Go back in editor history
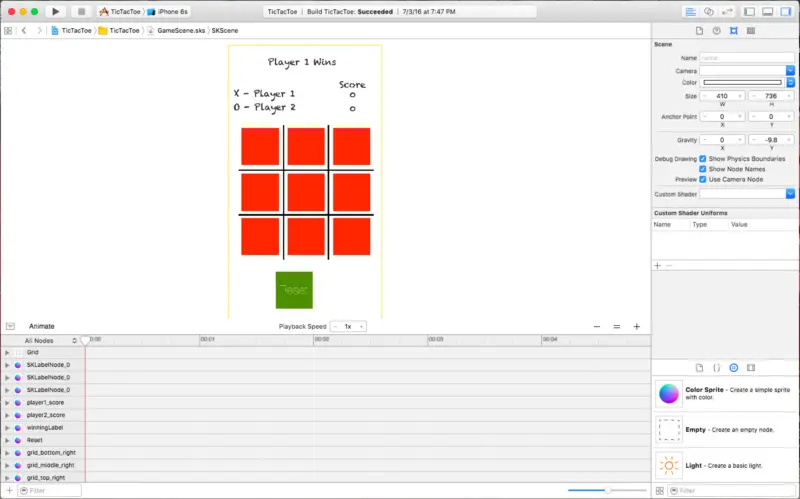Viewport: 800px width, 499px height. pyautogui.click(x=24, y=31)
